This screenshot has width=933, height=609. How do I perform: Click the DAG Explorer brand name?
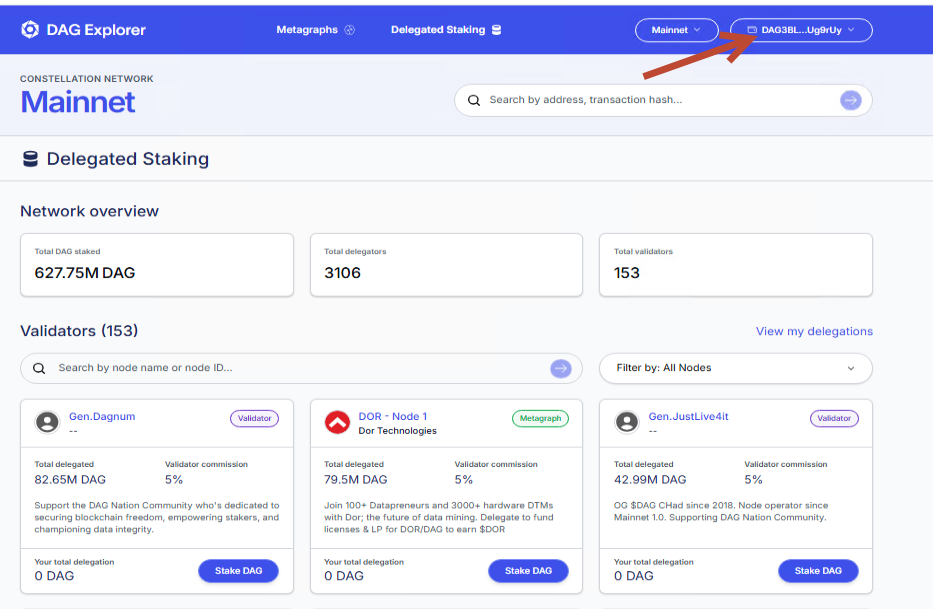(96, 30)
